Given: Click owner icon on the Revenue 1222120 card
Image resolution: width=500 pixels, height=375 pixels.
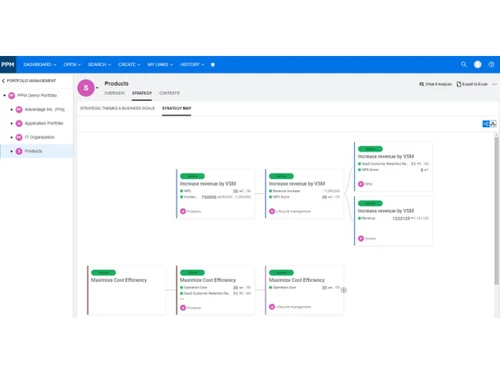Looking at the screenshot, I should coord(361,238).
